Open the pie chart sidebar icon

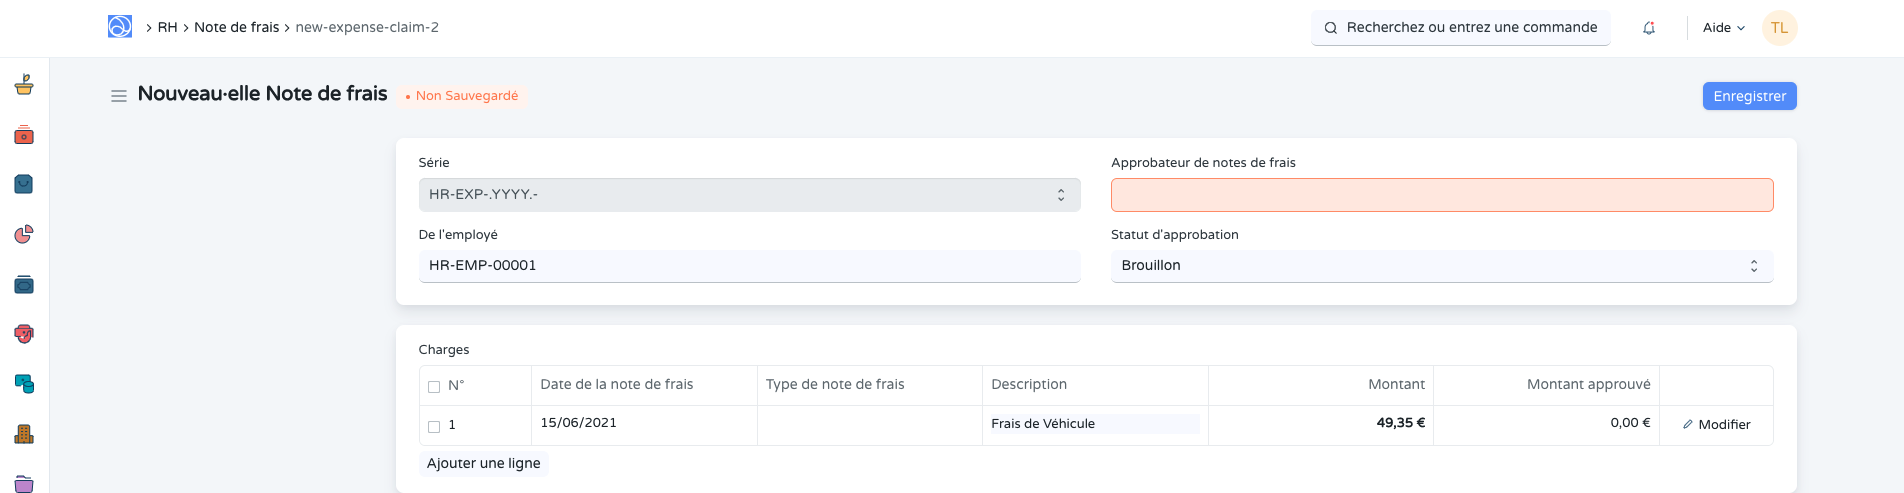pyautogui.click(x=24, y=234)
